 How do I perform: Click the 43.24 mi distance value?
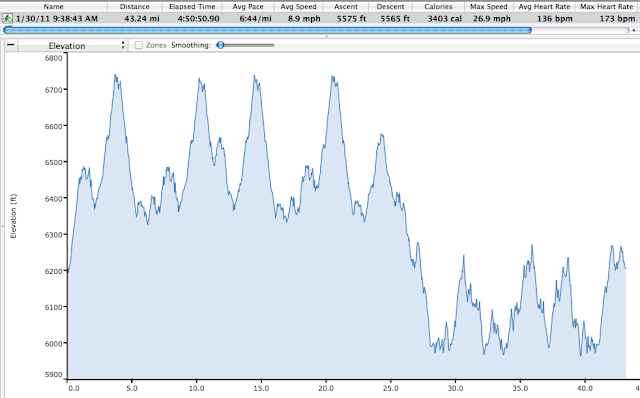coord(142,19)
